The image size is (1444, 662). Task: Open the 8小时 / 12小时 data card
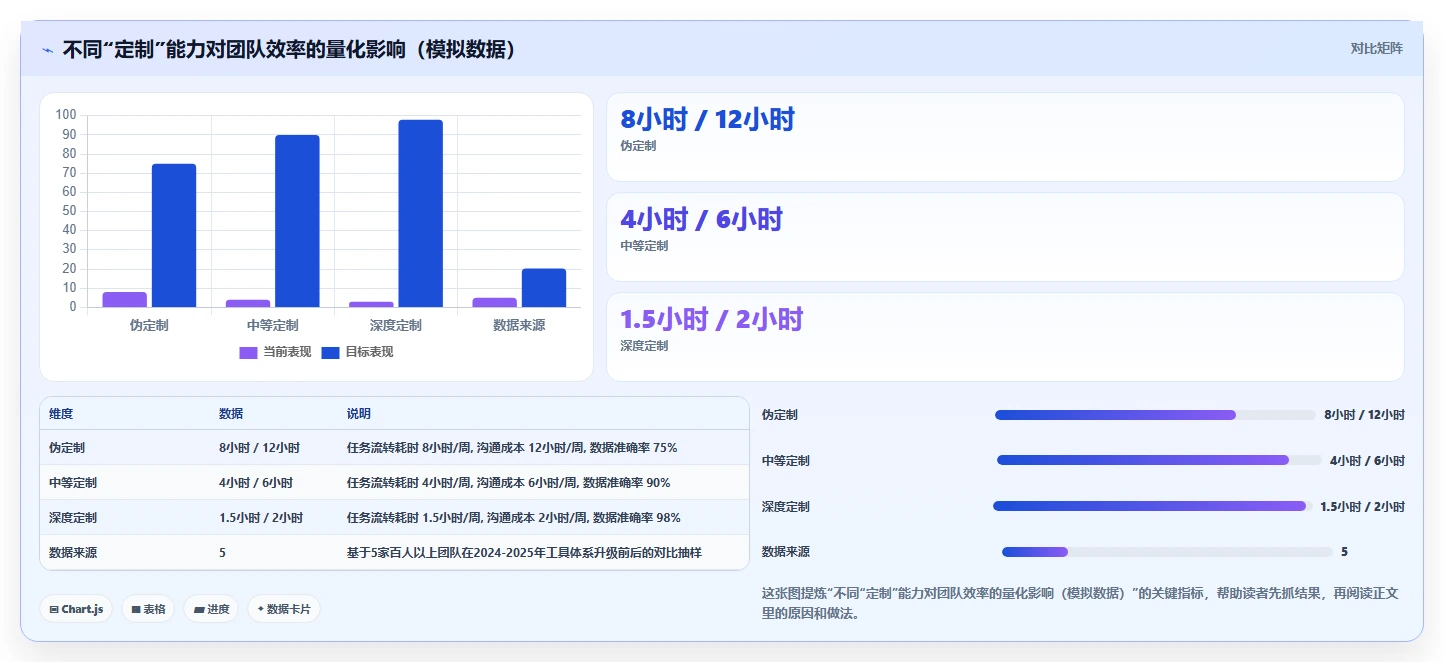pyautogui.click(x=1005, y=137)
